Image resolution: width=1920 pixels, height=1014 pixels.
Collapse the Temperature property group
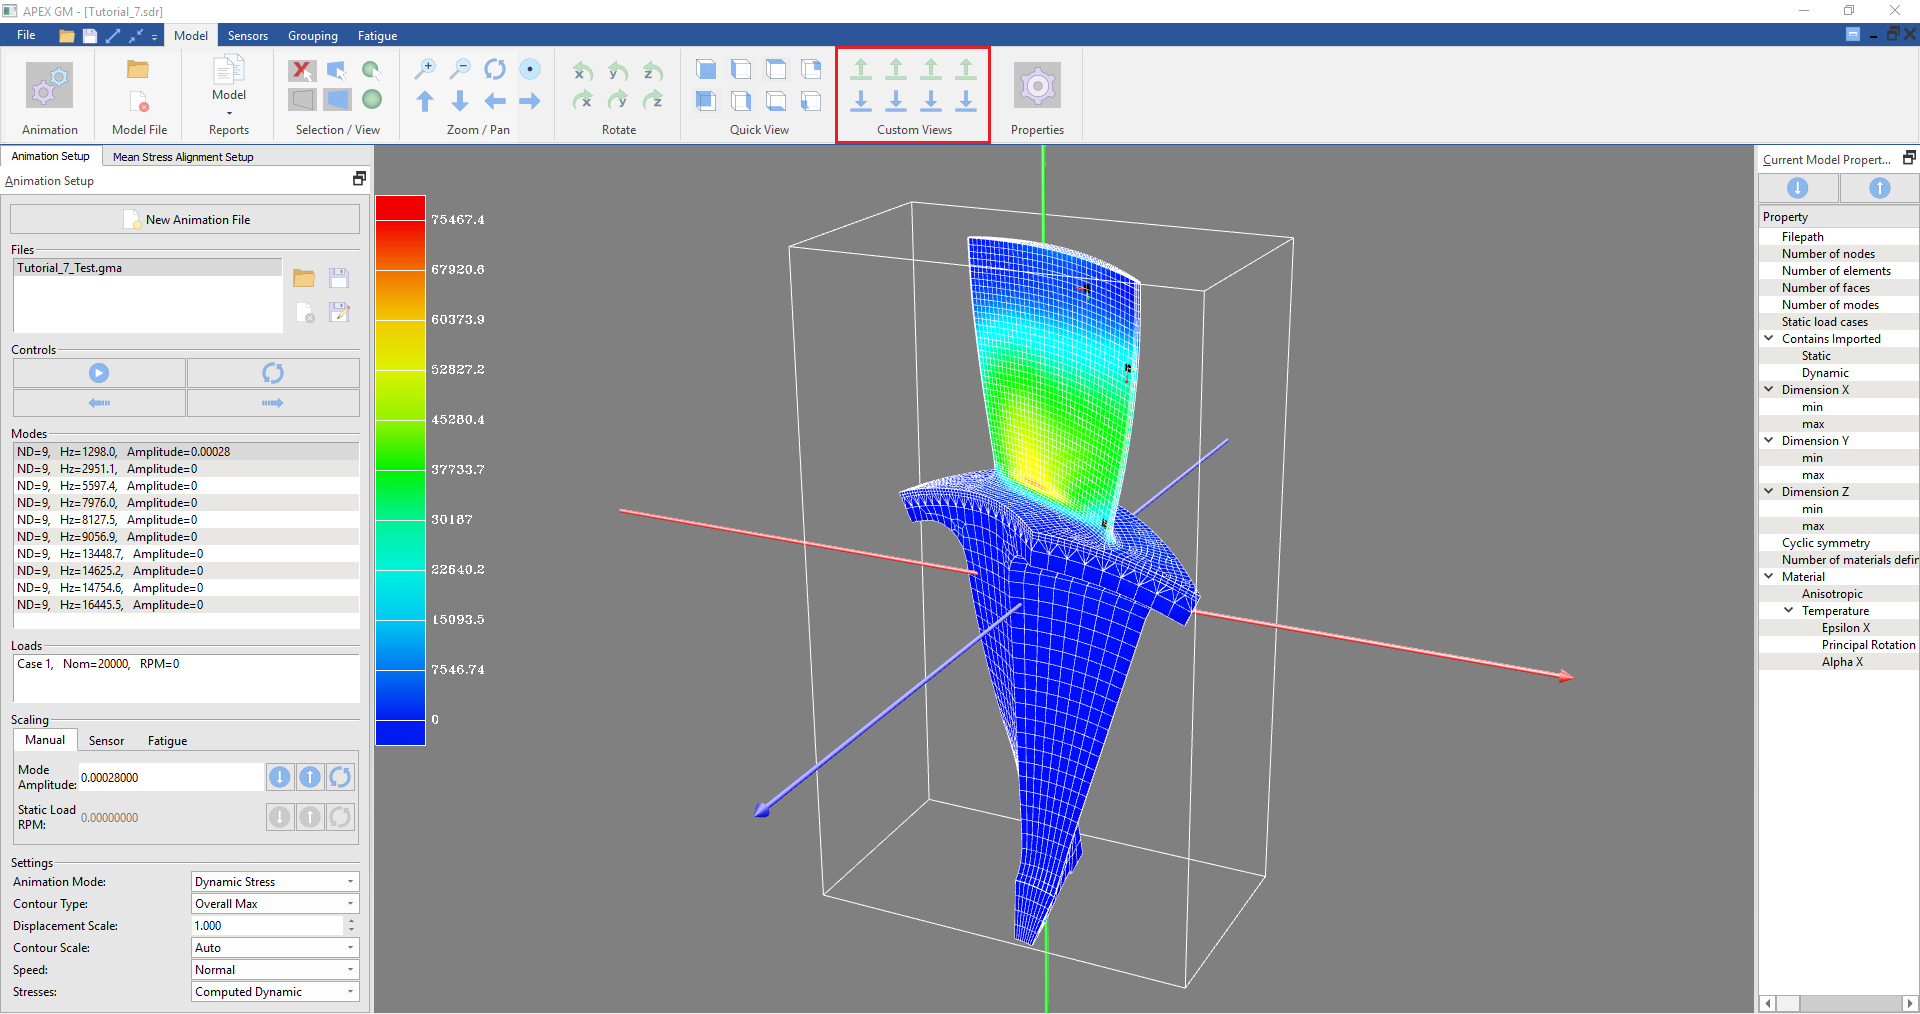(1789, 611)
